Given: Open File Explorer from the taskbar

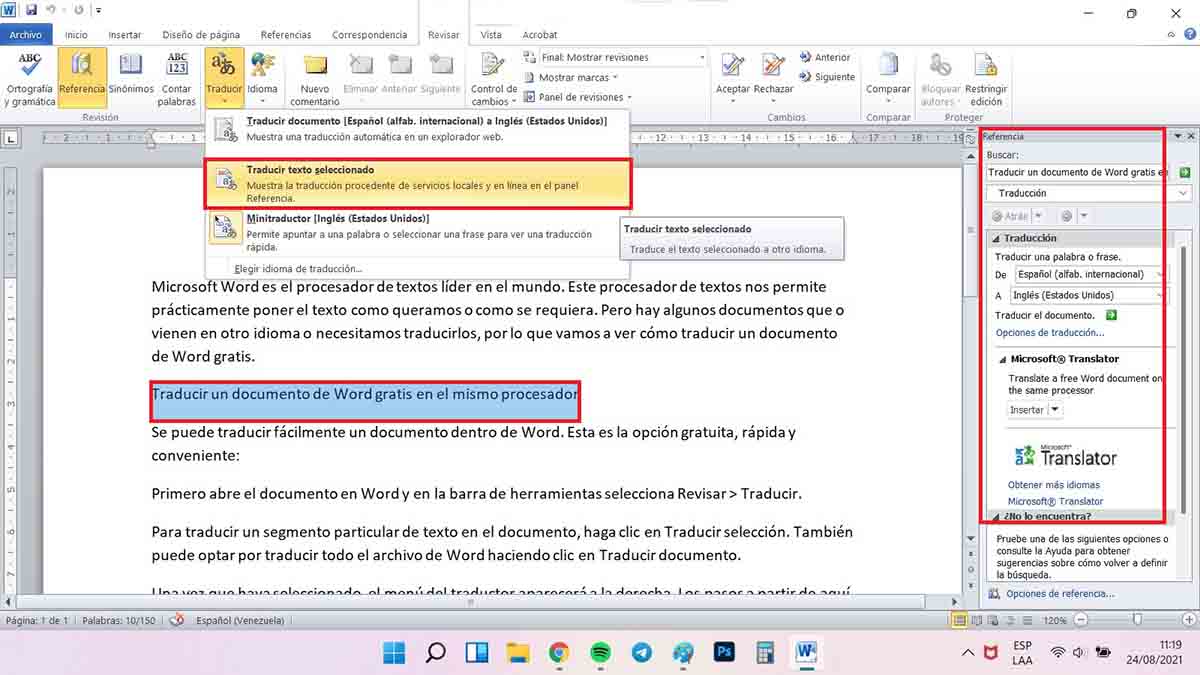Looking at the screenshot, I should tap(517, 653).
